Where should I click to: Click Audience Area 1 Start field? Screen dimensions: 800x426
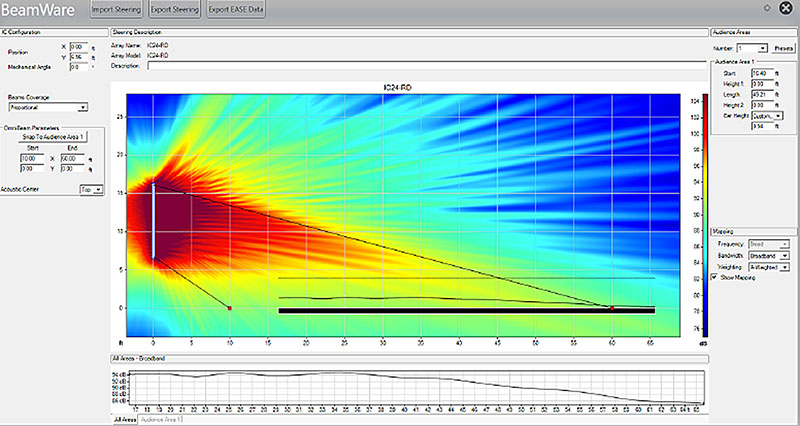point(762,73)
